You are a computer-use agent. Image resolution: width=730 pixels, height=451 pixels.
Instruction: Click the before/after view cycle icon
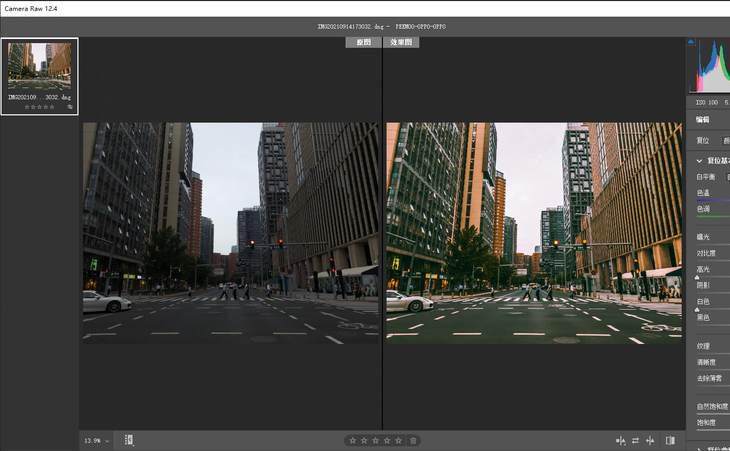pos(620,440)
